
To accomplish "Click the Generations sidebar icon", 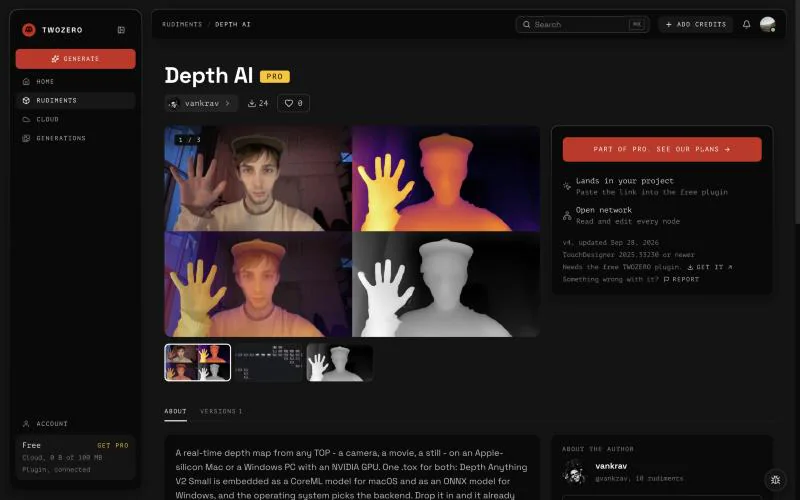I will (x=26, y=138).
